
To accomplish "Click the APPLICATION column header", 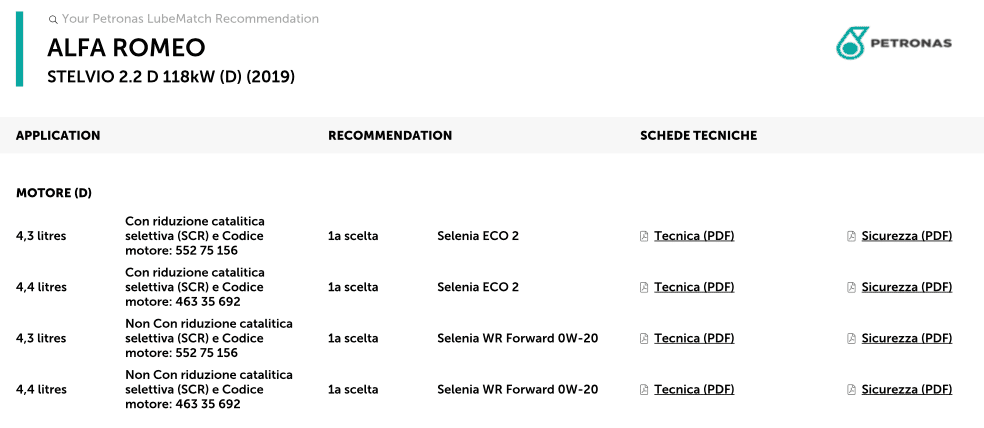I will [x=58, y=135].
